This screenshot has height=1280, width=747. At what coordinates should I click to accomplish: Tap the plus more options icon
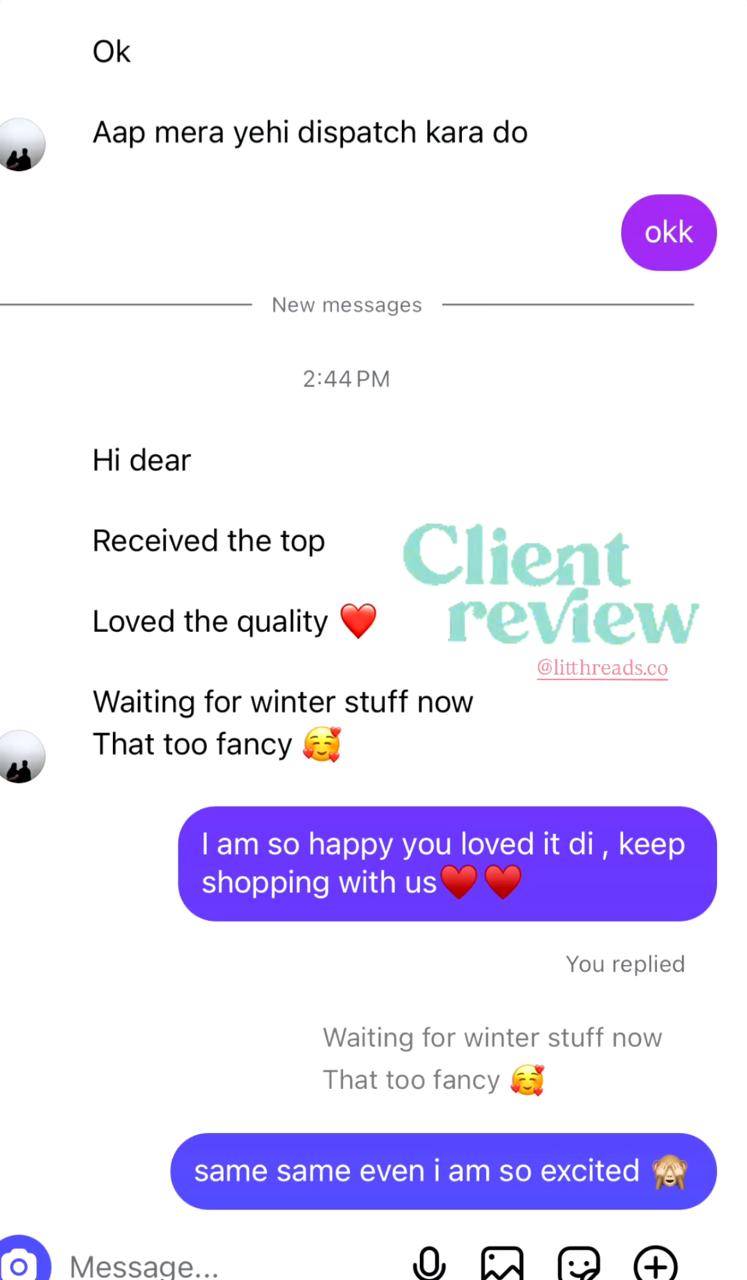point(656,1265)
